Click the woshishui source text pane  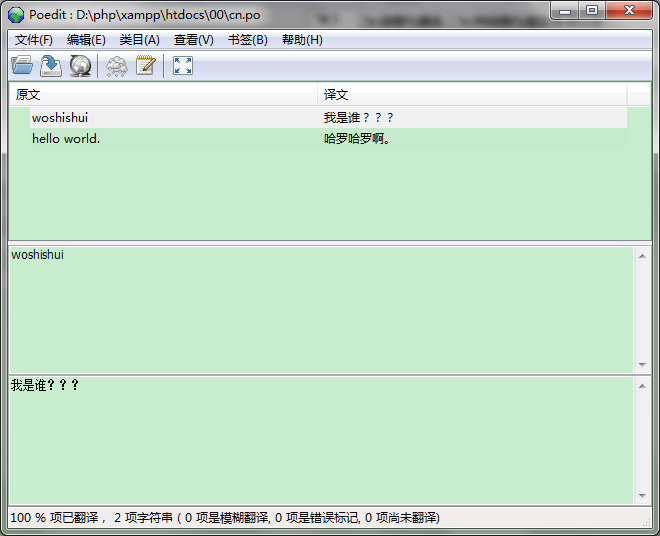pos(321,309)
